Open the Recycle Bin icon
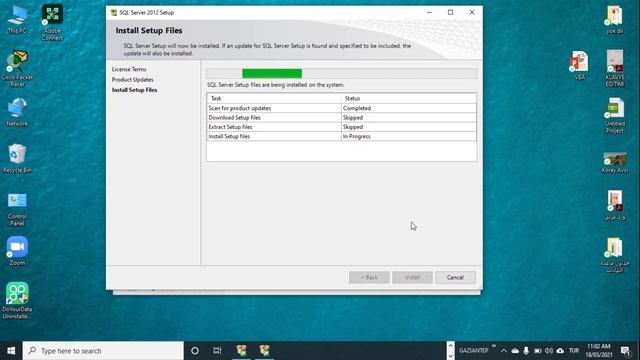This screenshot has height=360, width=640. [x=17, y=158]
